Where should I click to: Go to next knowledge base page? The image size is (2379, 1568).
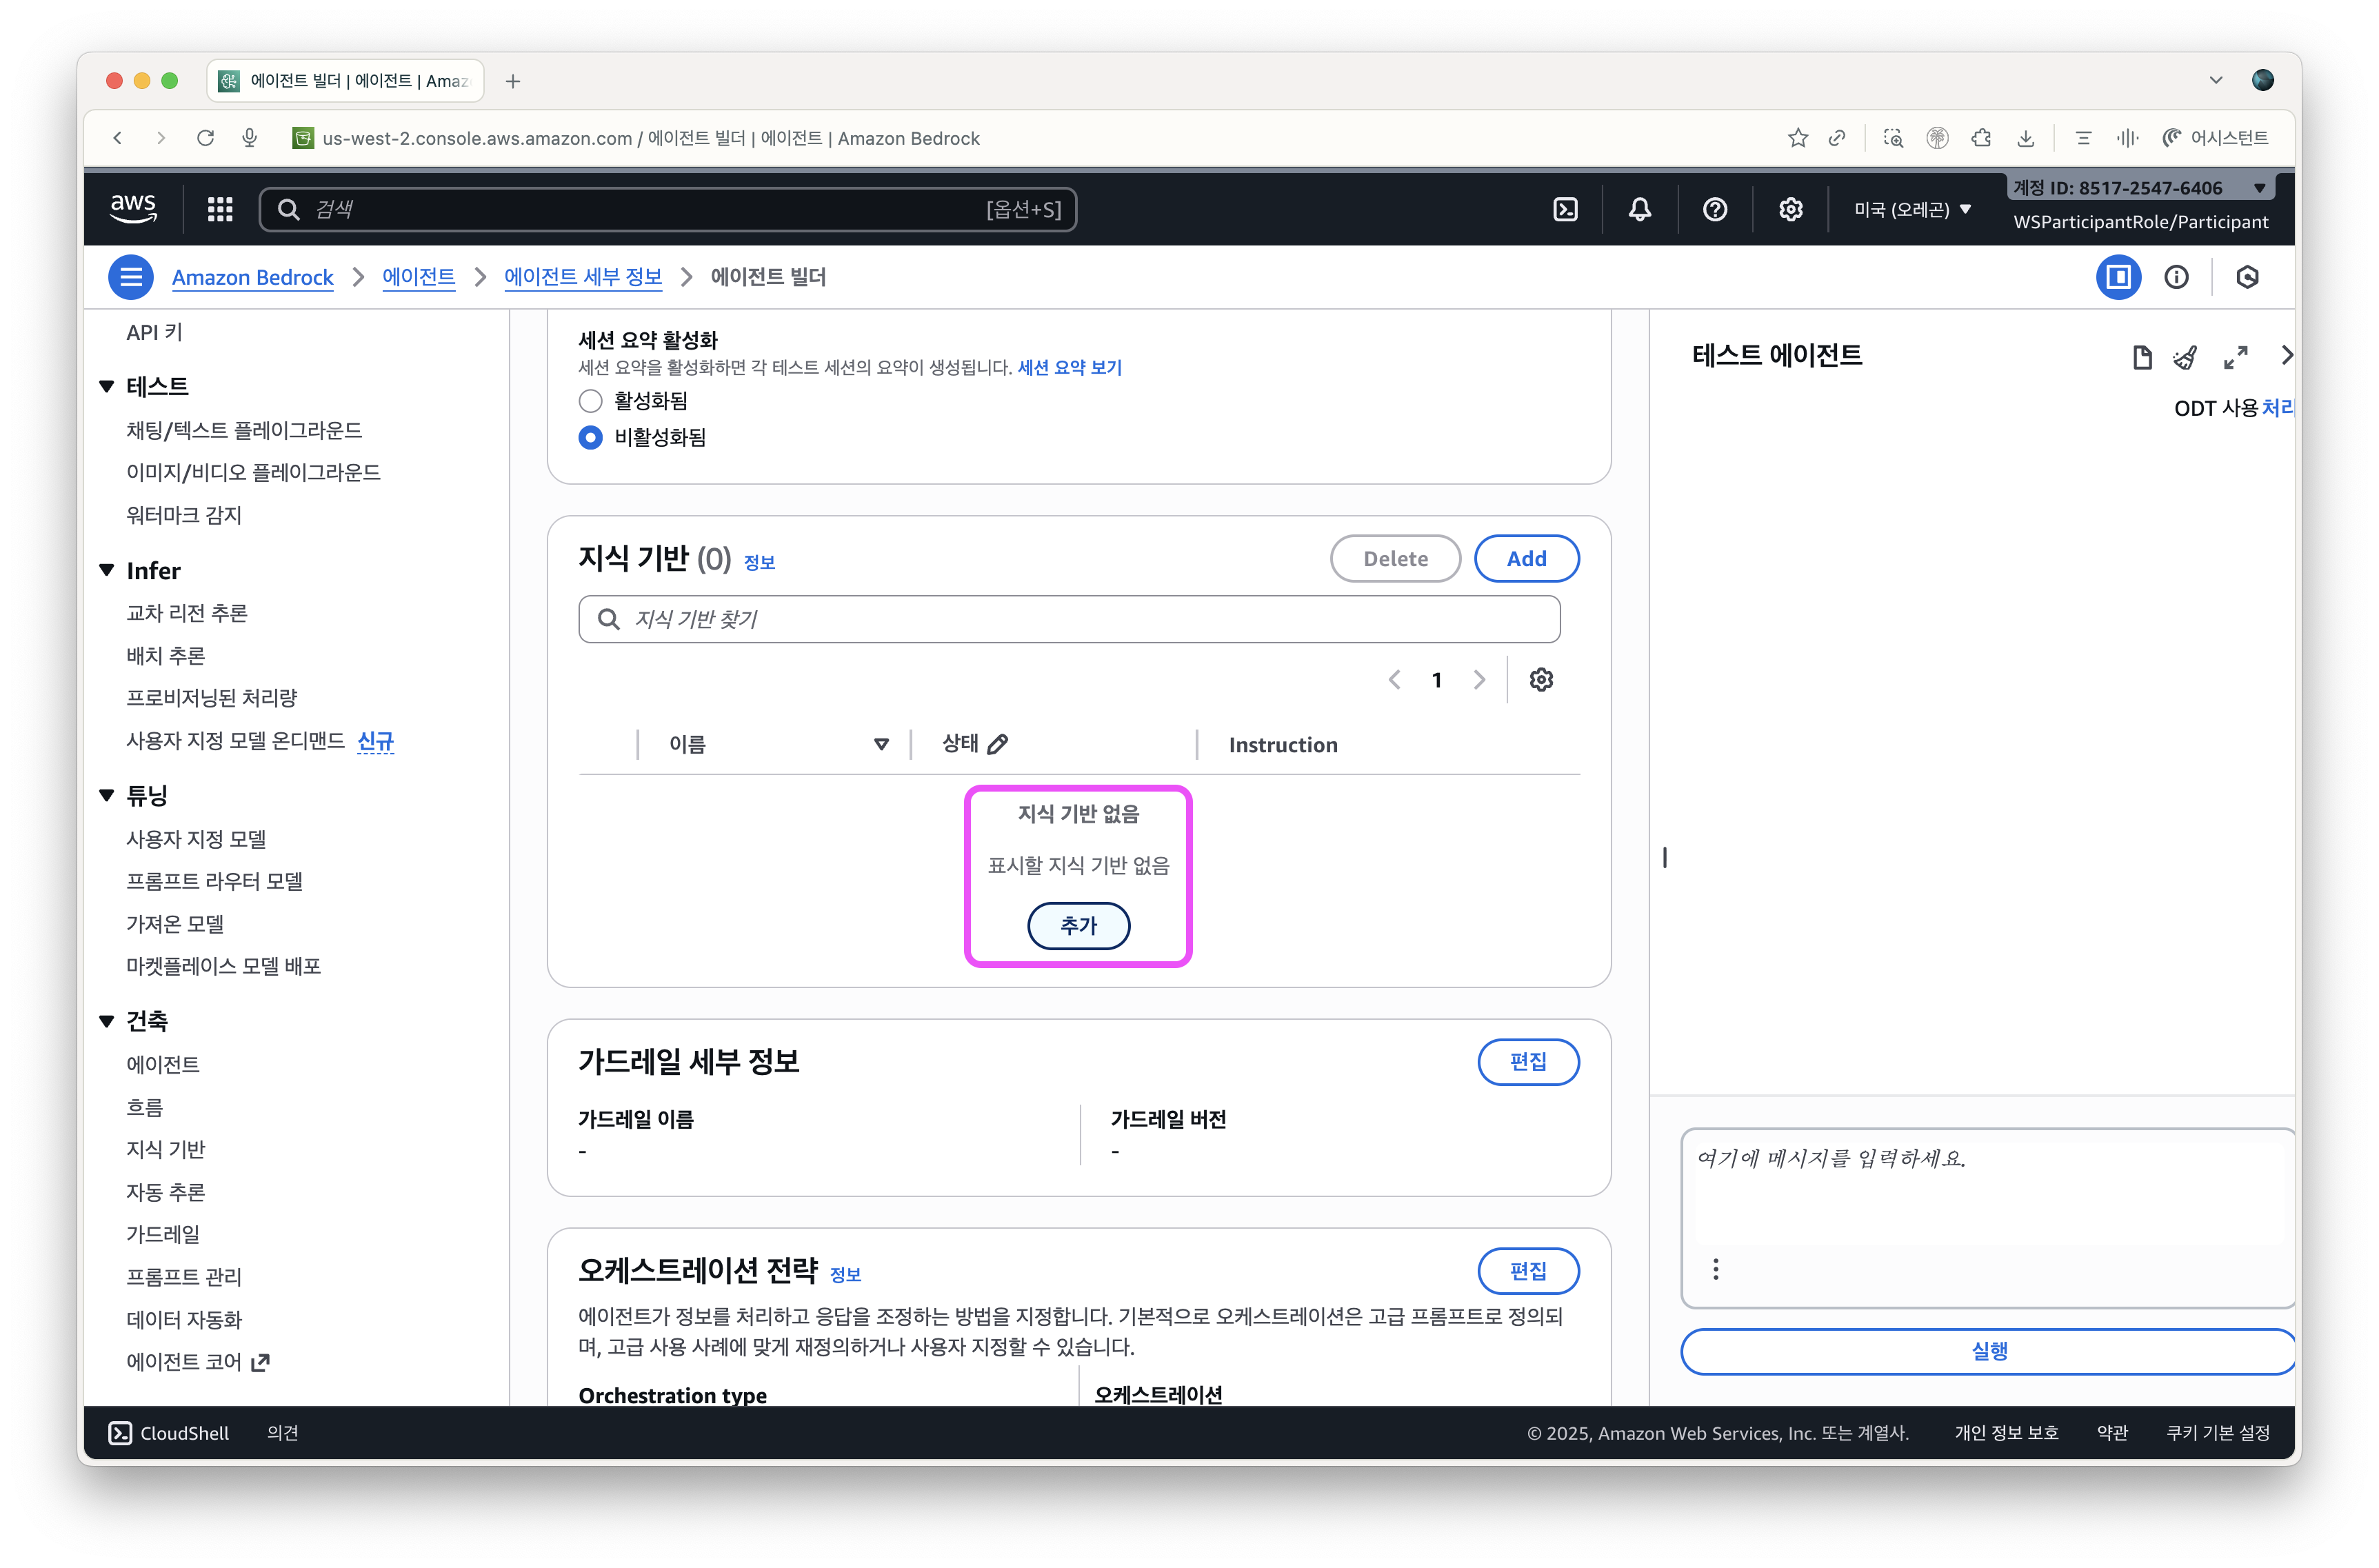1479,680
